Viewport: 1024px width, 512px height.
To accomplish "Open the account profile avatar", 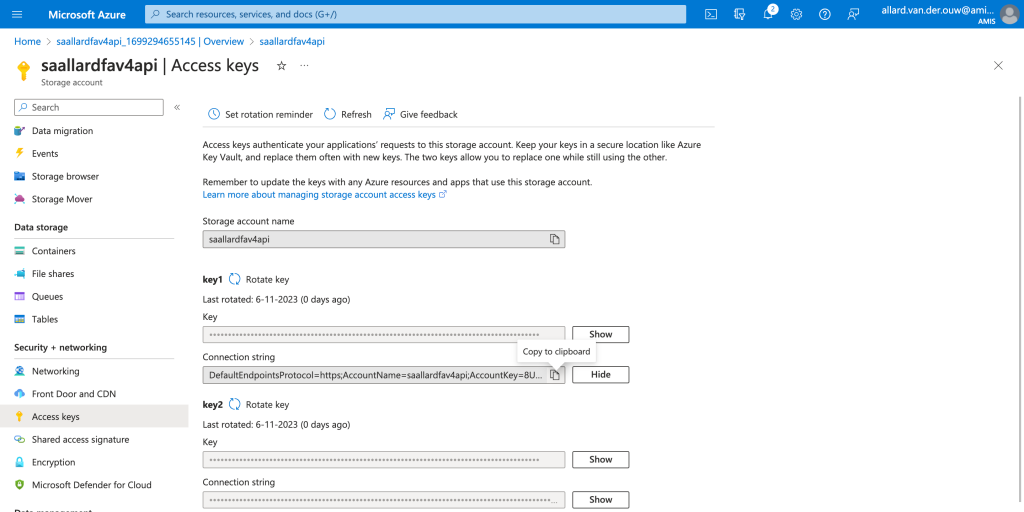I will click(1010, 14).
